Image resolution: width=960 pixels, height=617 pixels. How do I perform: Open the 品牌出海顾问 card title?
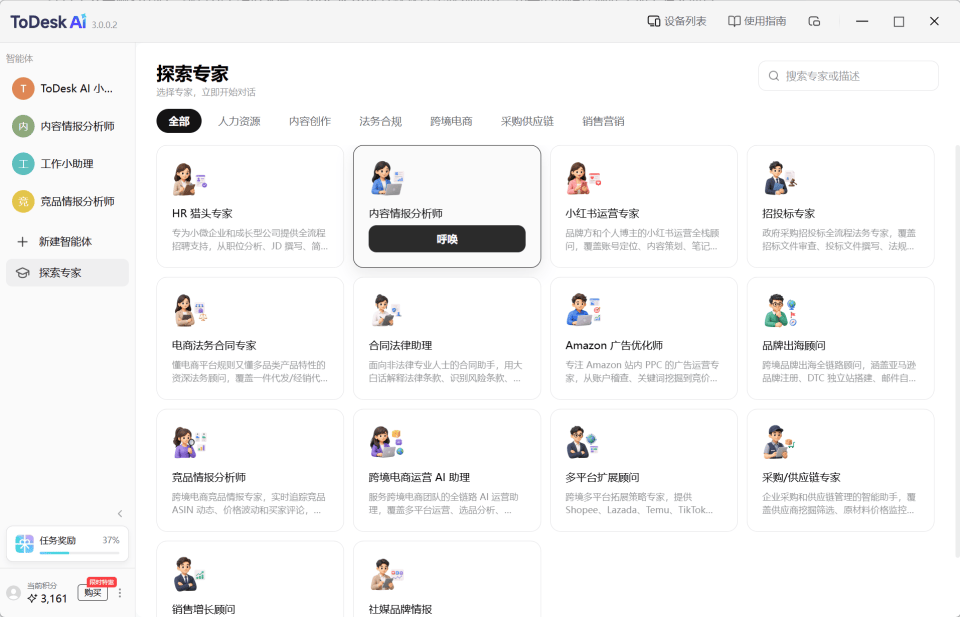793,346
